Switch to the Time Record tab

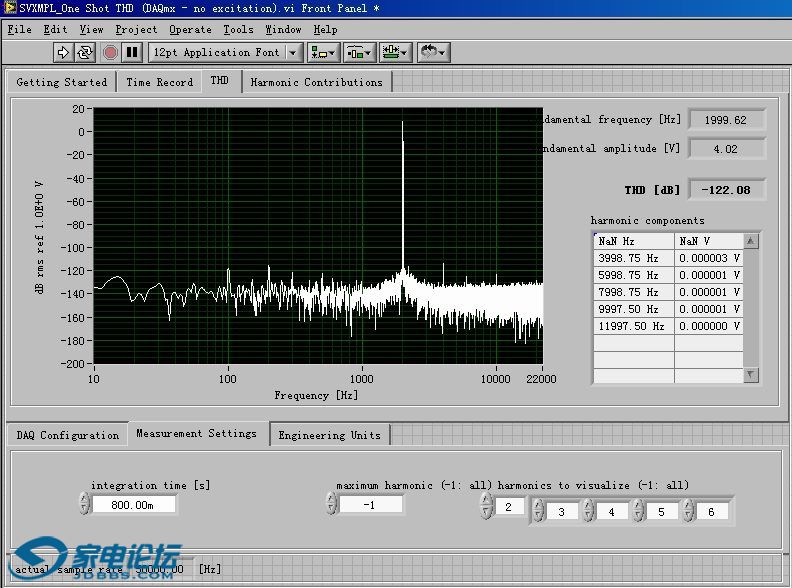pos(159,82)
